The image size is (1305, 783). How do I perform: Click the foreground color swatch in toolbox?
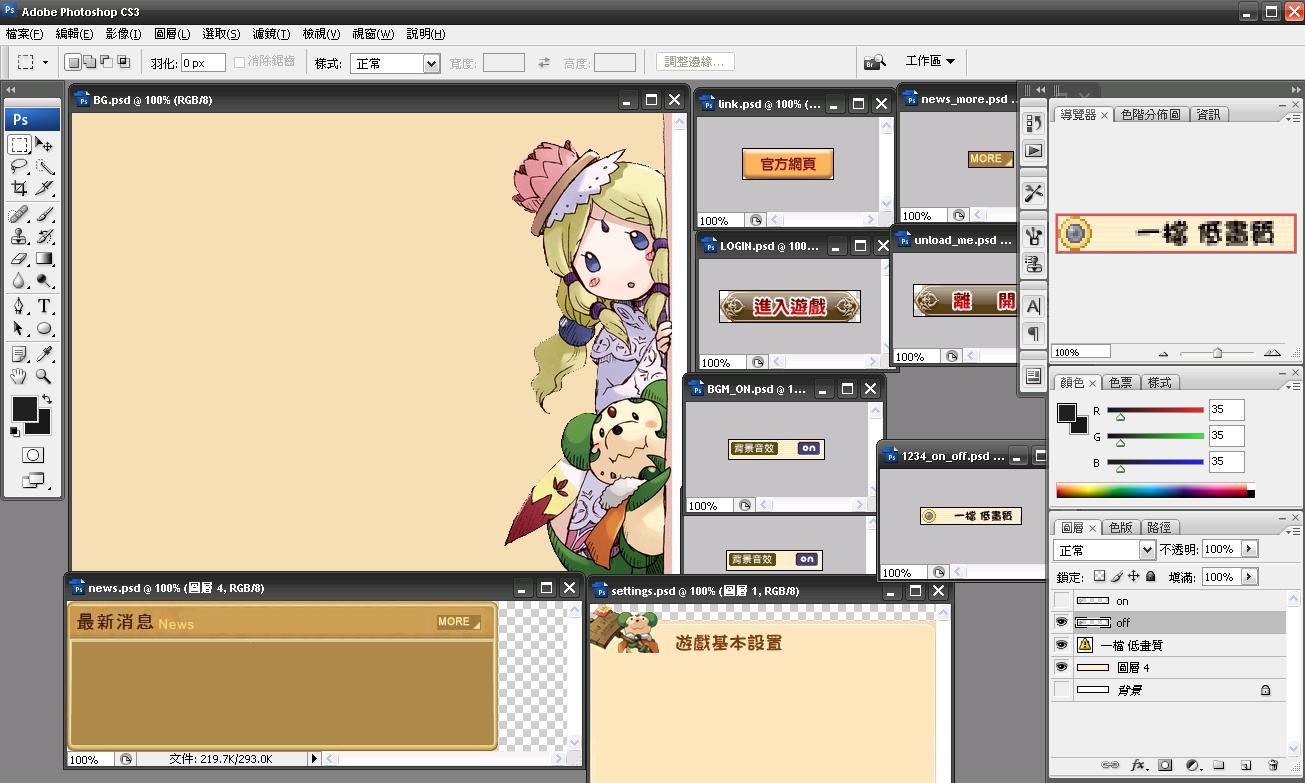24,408
